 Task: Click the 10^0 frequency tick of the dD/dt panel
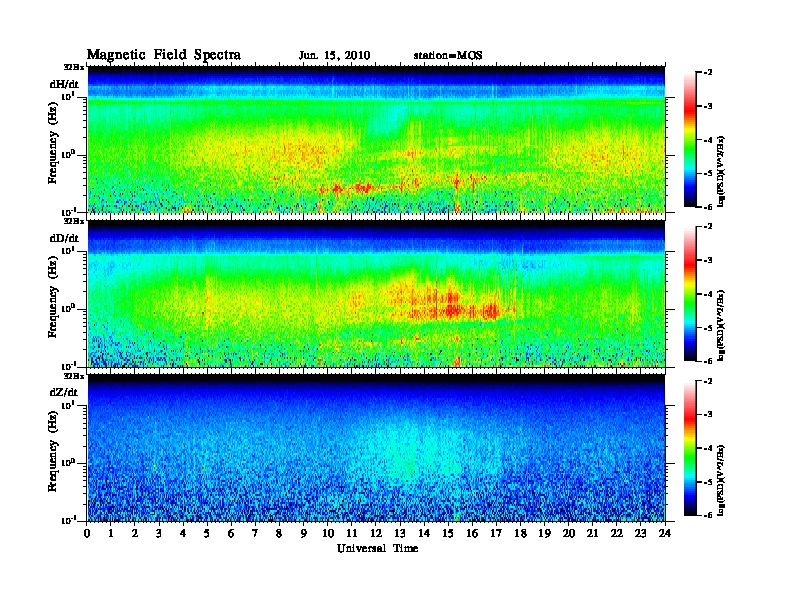tap(67, 308)
